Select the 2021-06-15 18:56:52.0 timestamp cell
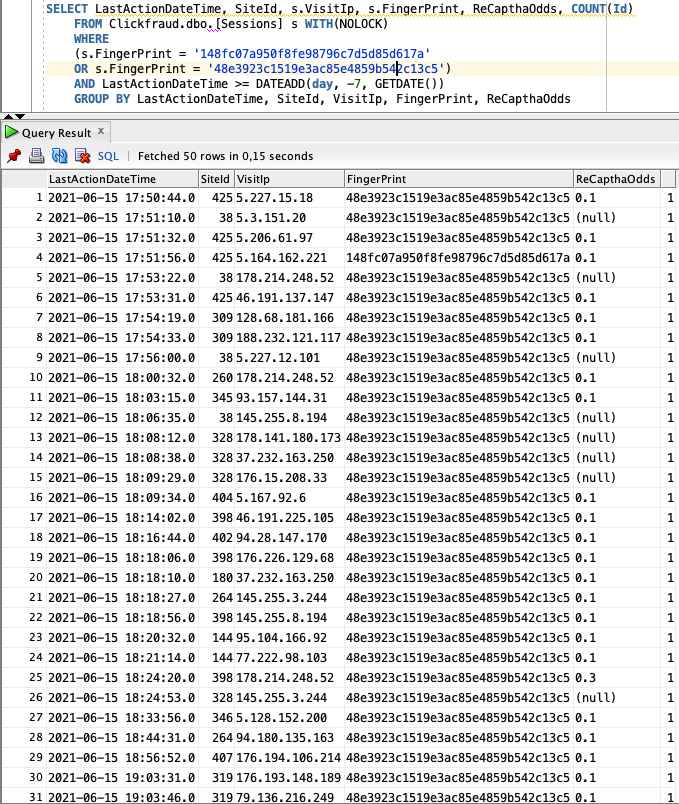The height and width of the screenshot is (804, 679). (122, 758)
